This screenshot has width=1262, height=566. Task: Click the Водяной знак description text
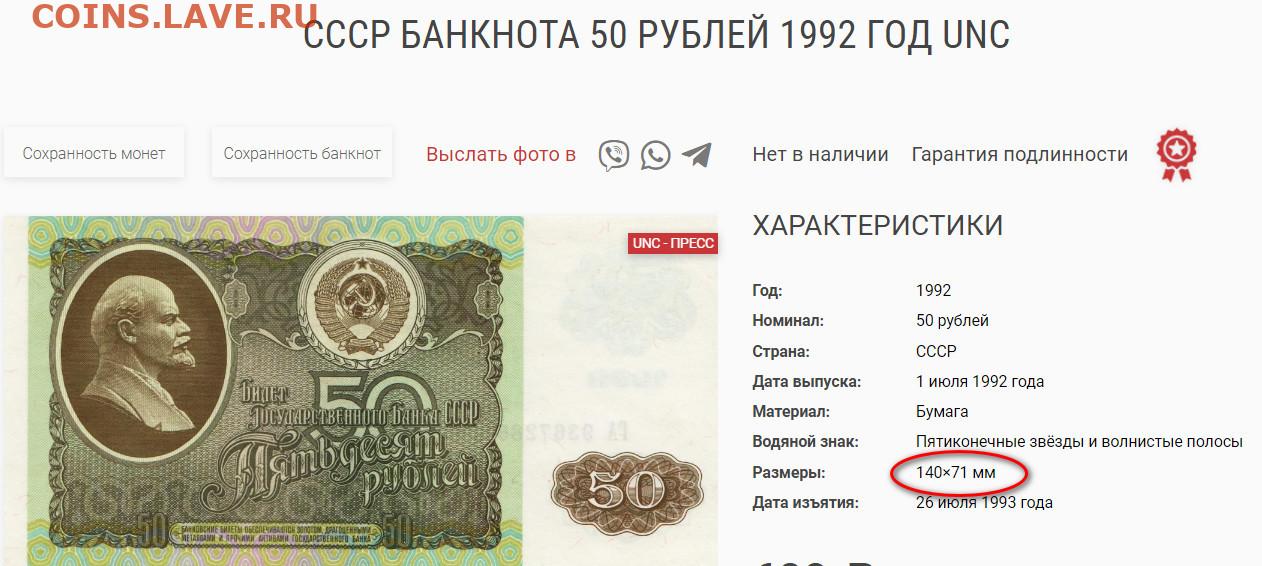[x=1079, y=441]
